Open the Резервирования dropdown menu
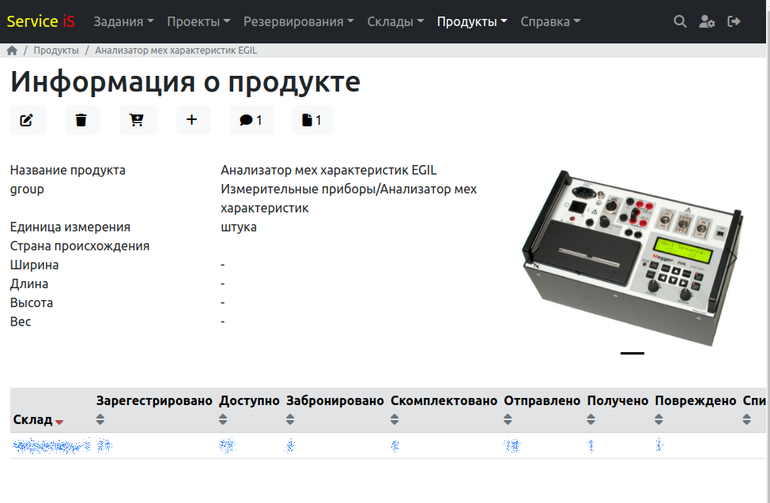 299,22
